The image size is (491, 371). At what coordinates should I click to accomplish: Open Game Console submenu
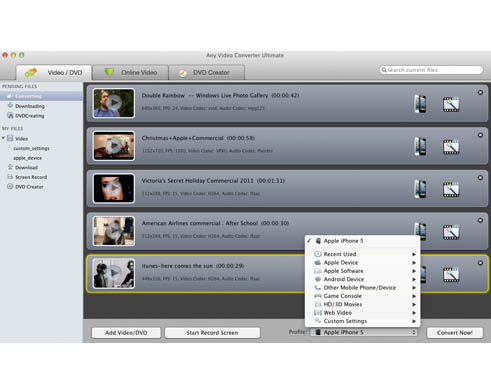click(363, 296)
